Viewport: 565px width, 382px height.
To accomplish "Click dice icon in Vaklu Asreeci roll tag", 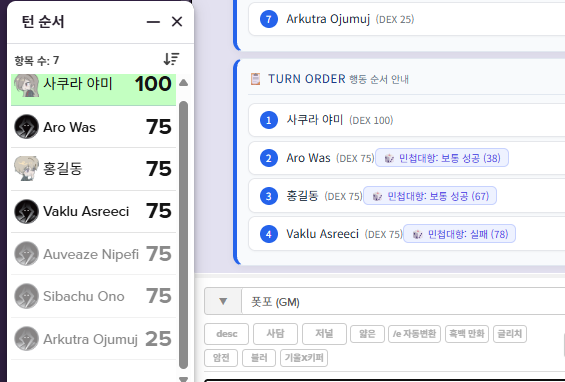I will [x=417, y=234].
